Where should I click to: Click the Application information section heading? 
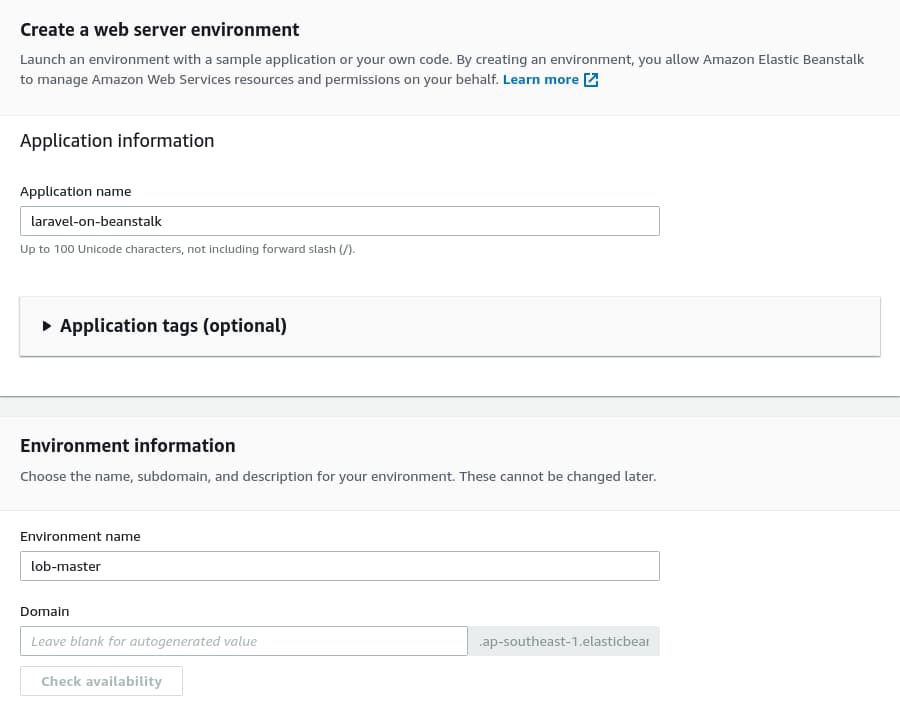pyautogui.click(x=117, y=140)
